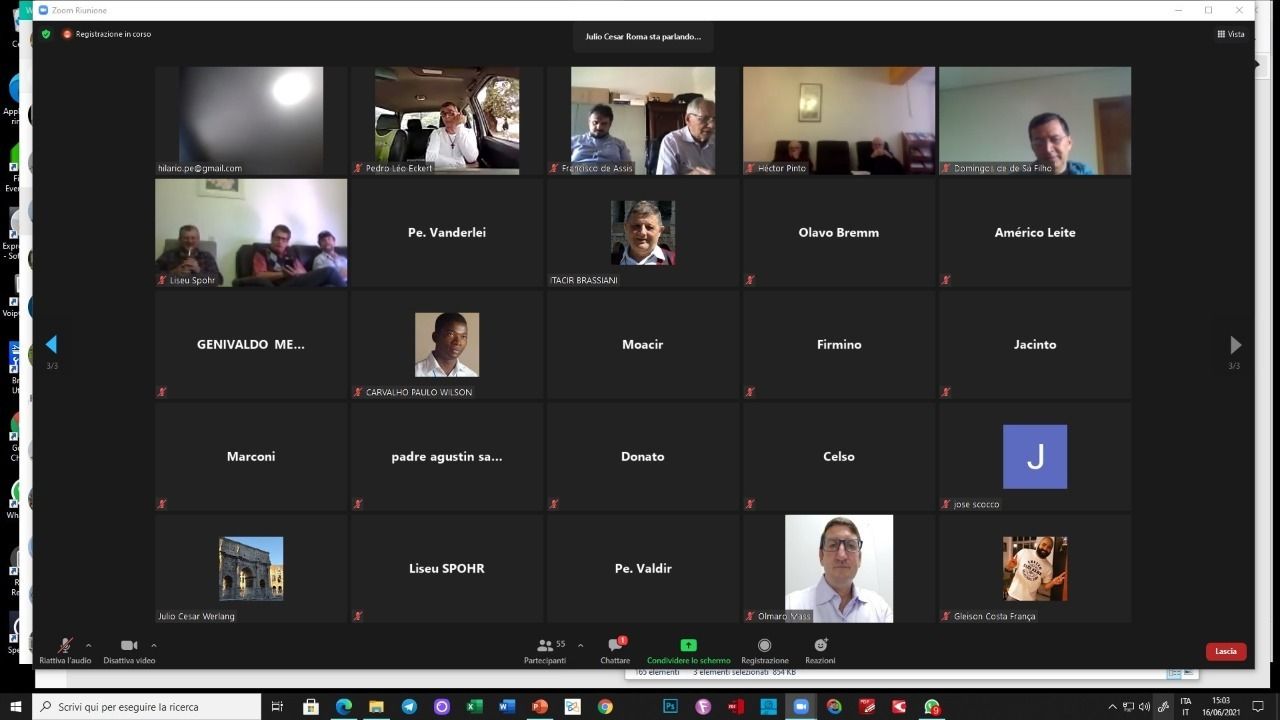Screen dimensions: 1280x720
Task: Open Telegram from the taskbar
Action: 409,707
